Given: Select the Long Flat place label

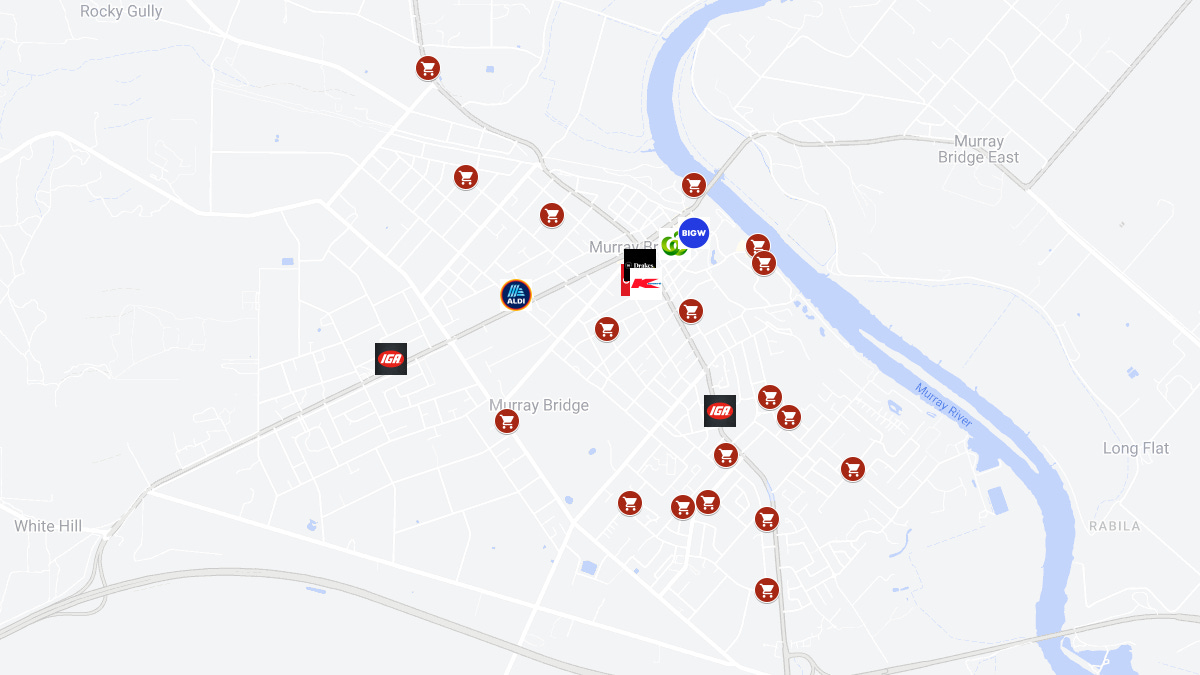Looking at the screenshot, I should click(1136, 448).
